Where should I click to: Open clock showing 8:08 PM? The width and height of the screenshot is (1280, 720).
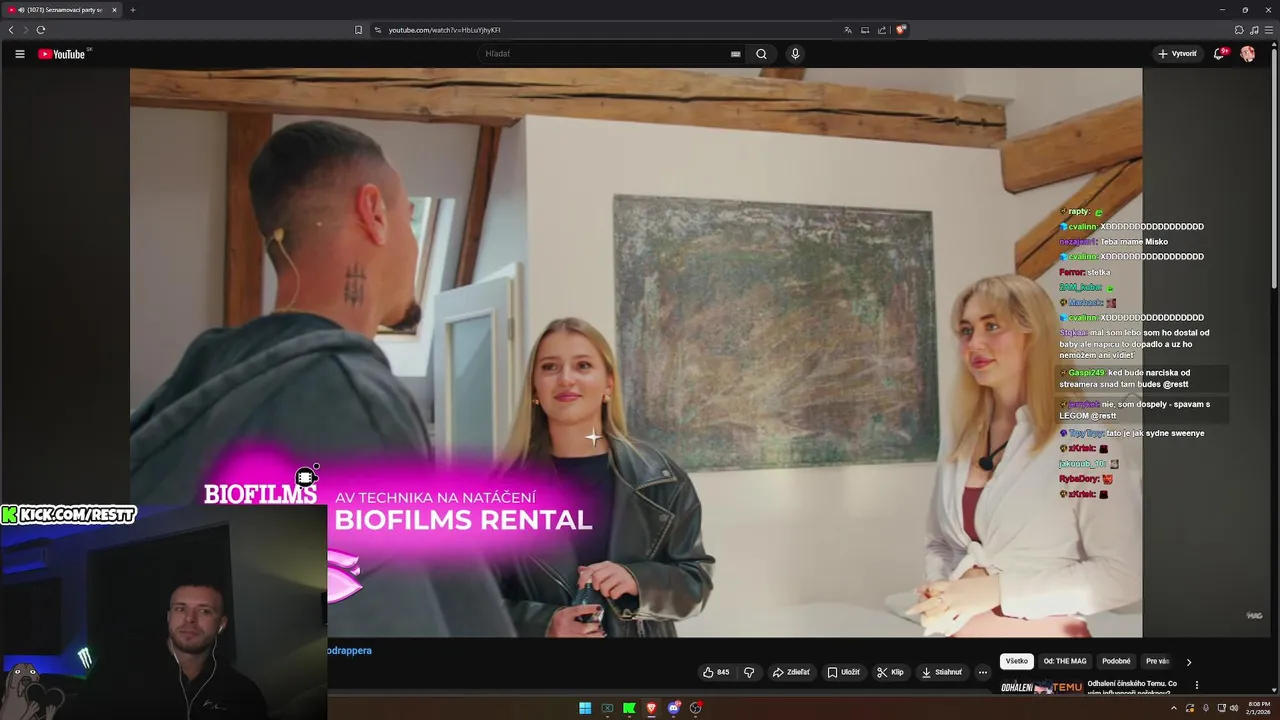(1259, 708)
